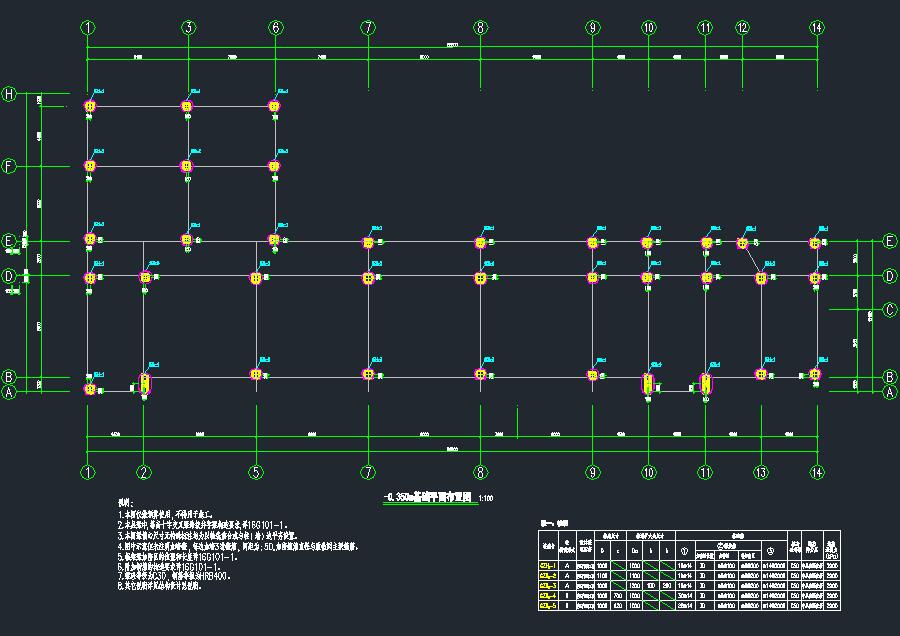Select the pile cap at grid D-8

click(480, 278)
